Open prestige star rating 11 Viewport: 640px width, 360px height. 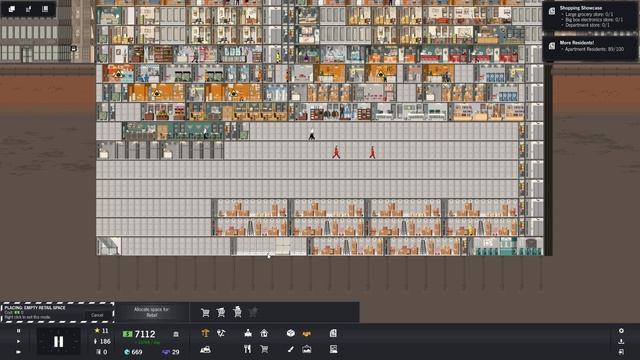point(102,331)
